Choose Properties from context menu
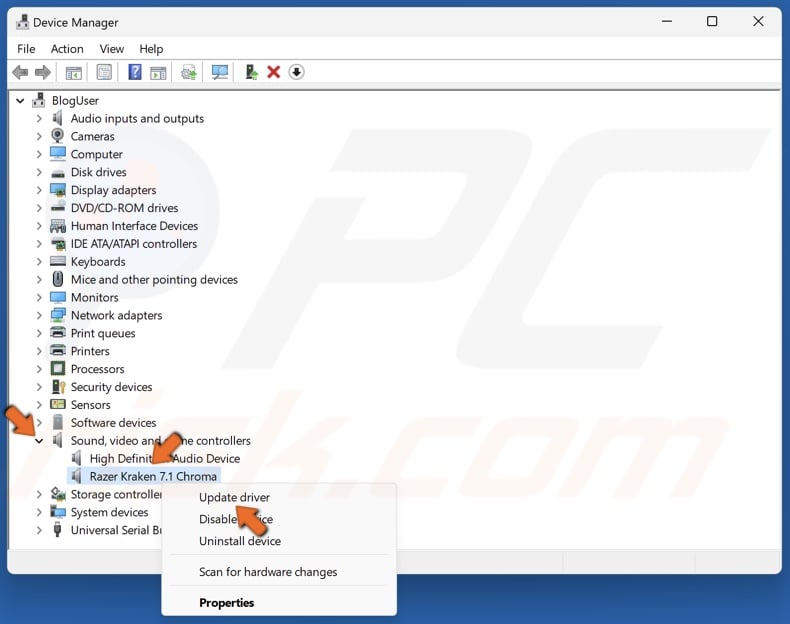This screenshot has width=790, height=624. click(279, 602)
